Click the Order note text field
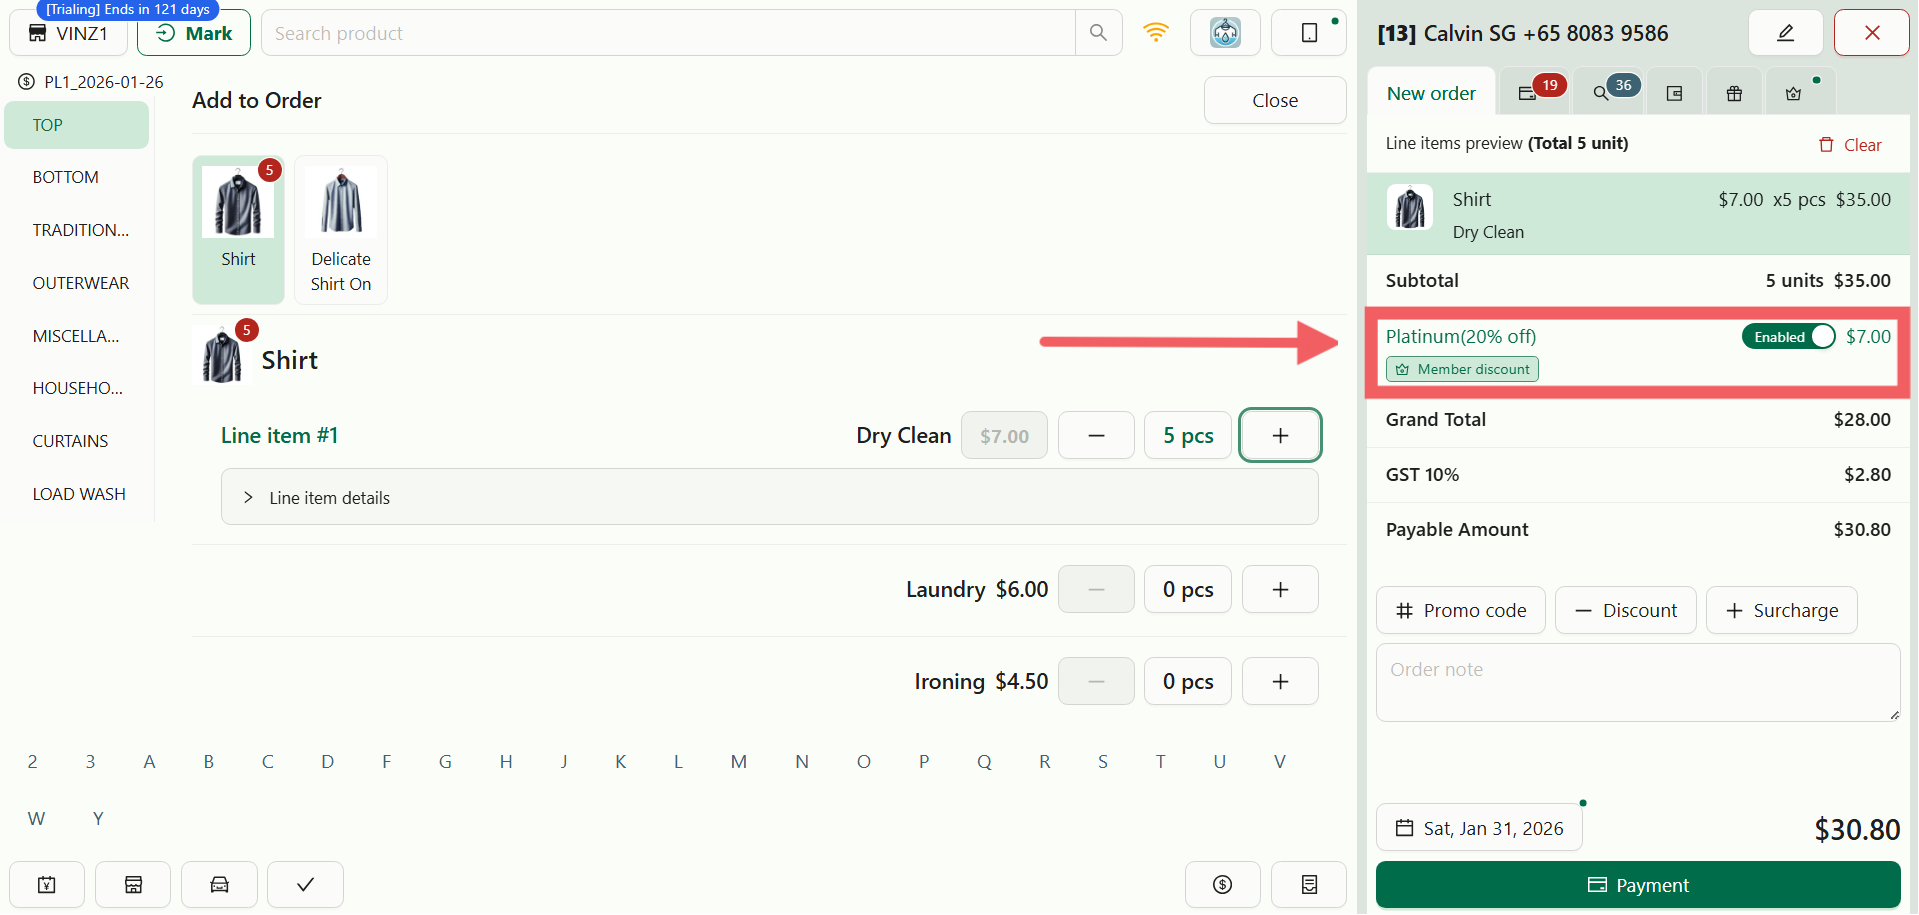The image size is (1919, 915). click(1638, 683)
